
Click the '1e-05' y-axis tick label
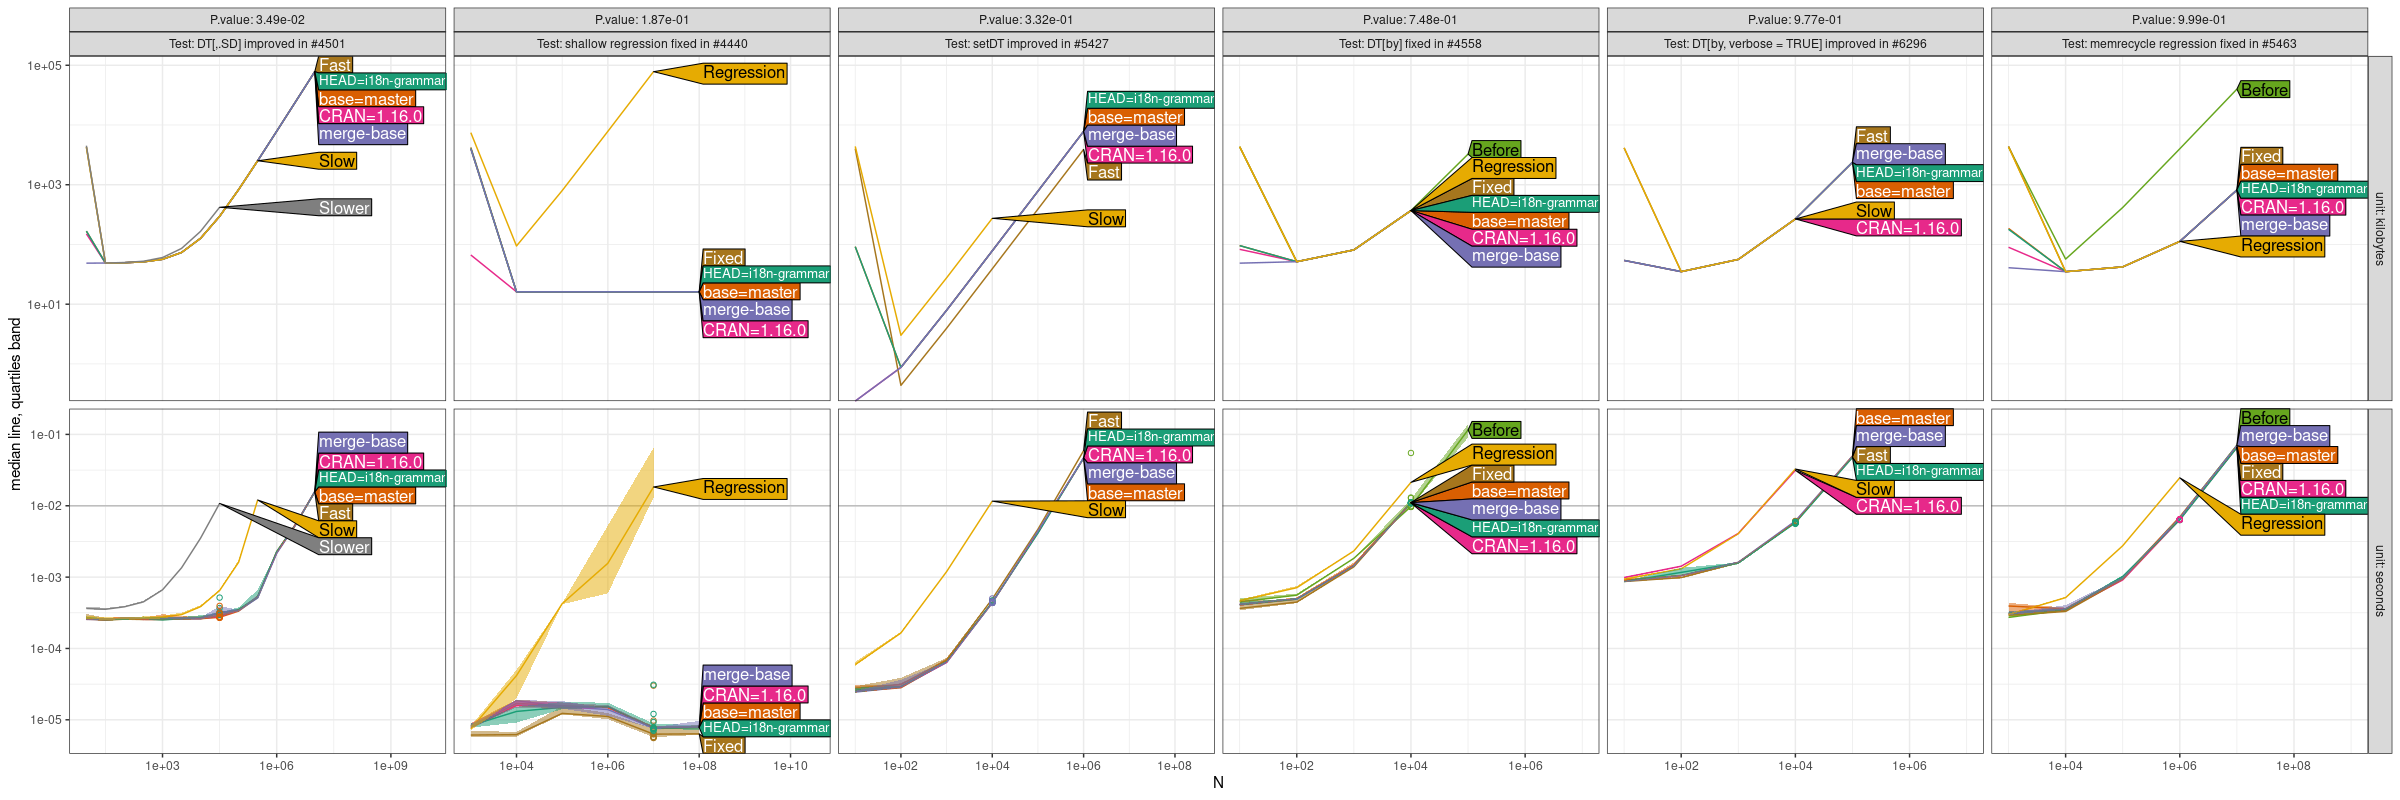(45, 720)
